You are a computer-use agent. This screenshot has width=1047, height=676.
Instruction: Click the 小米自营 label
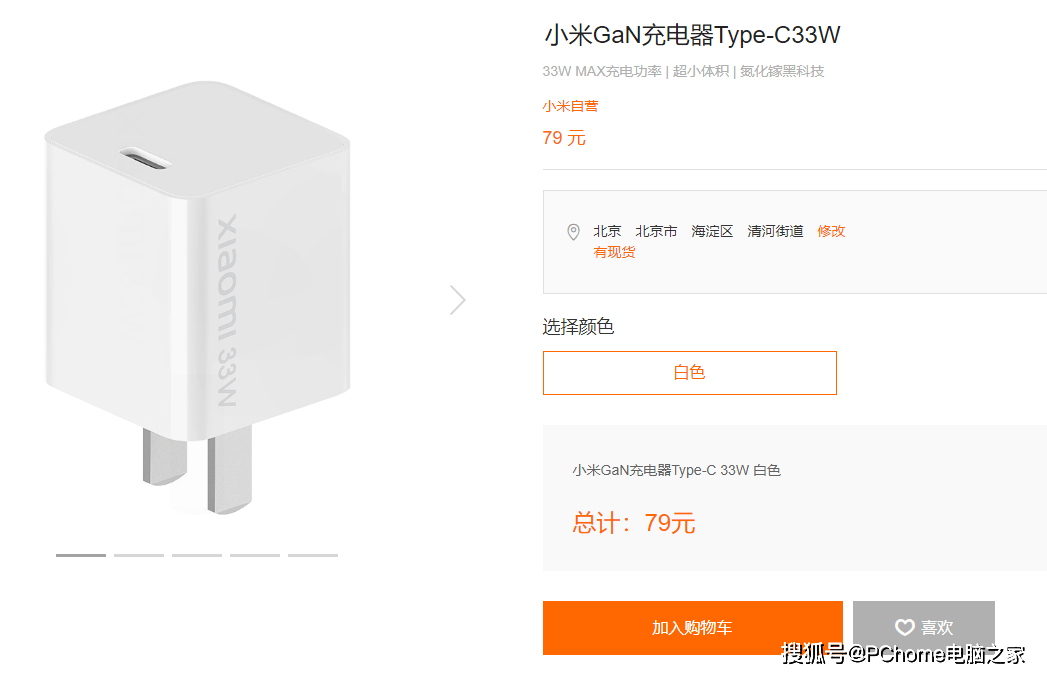[570, 106]
